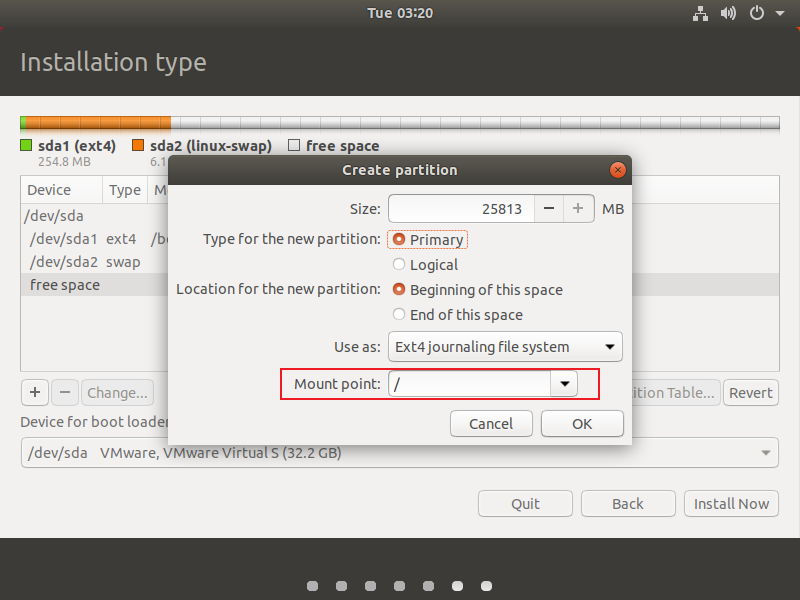The width and height of the screenshot is (800, 600).
Task: Select Logical partition type
Action: (x=426, y=265)
